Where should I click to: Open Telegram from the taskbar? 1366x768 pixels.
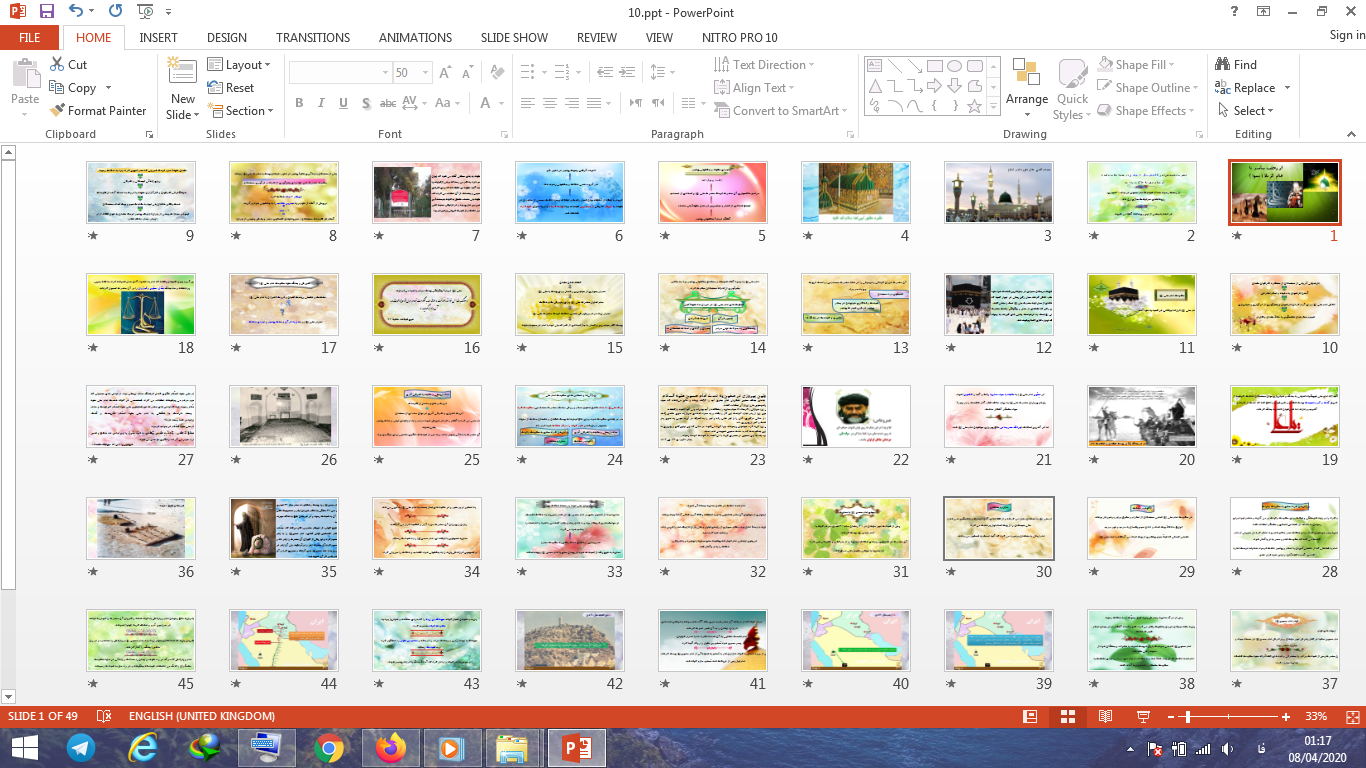click(81, 747)
